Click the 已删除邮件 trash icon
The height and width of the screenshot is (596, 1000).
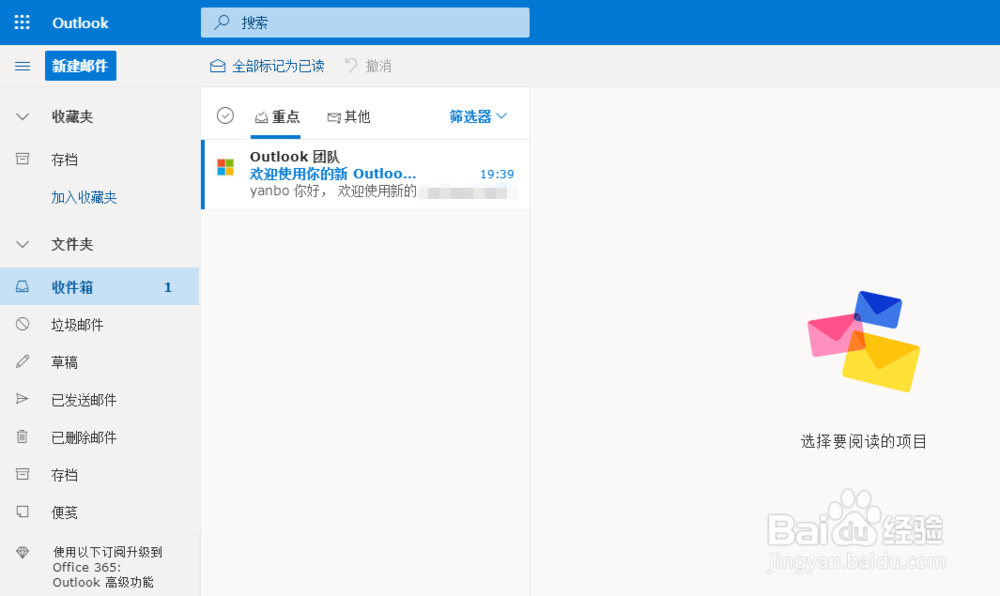(x=22, y=437)
